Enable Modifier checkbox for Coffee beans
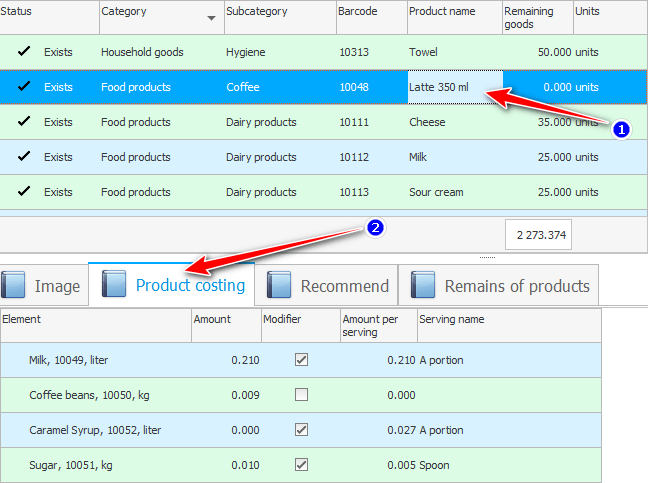The image size is (648, 483). [x=301, y=395]
